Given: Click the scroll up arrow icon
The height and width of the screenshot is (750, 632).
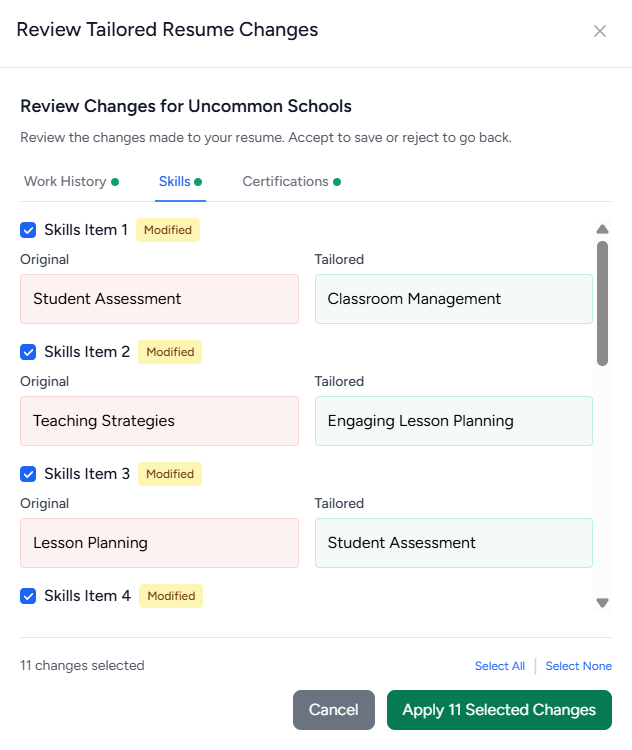Looking at the screenshot, I should (602, 229).
